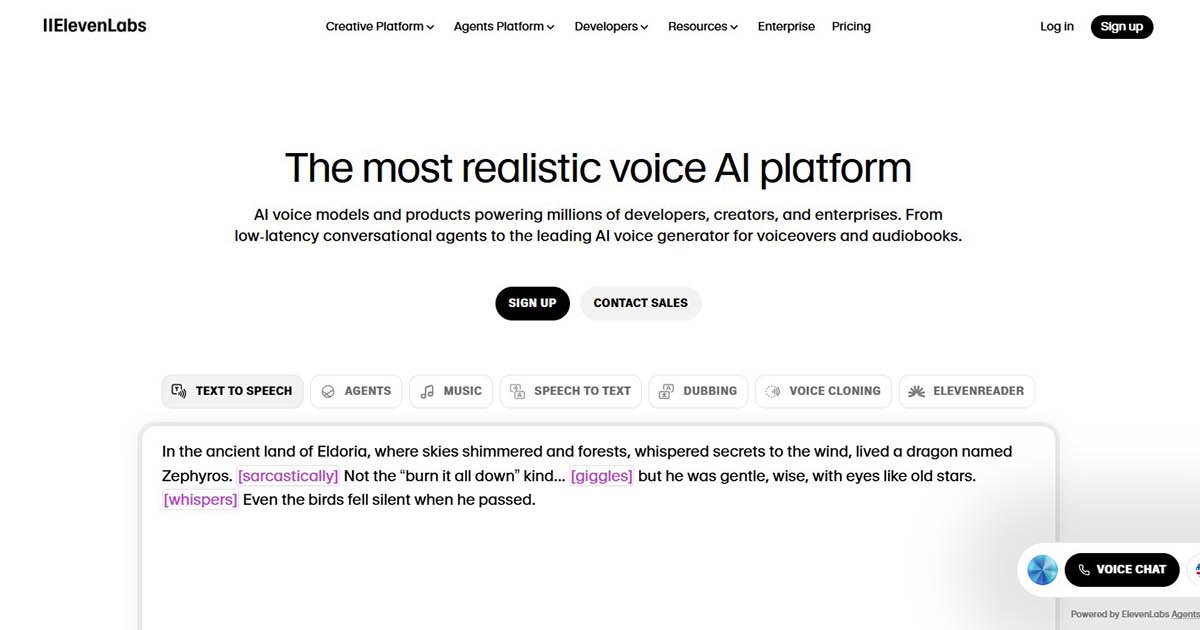Click the Agents tab icon
The width and height of the screenshot is (1200, 630).
click(x=328, y=391)
